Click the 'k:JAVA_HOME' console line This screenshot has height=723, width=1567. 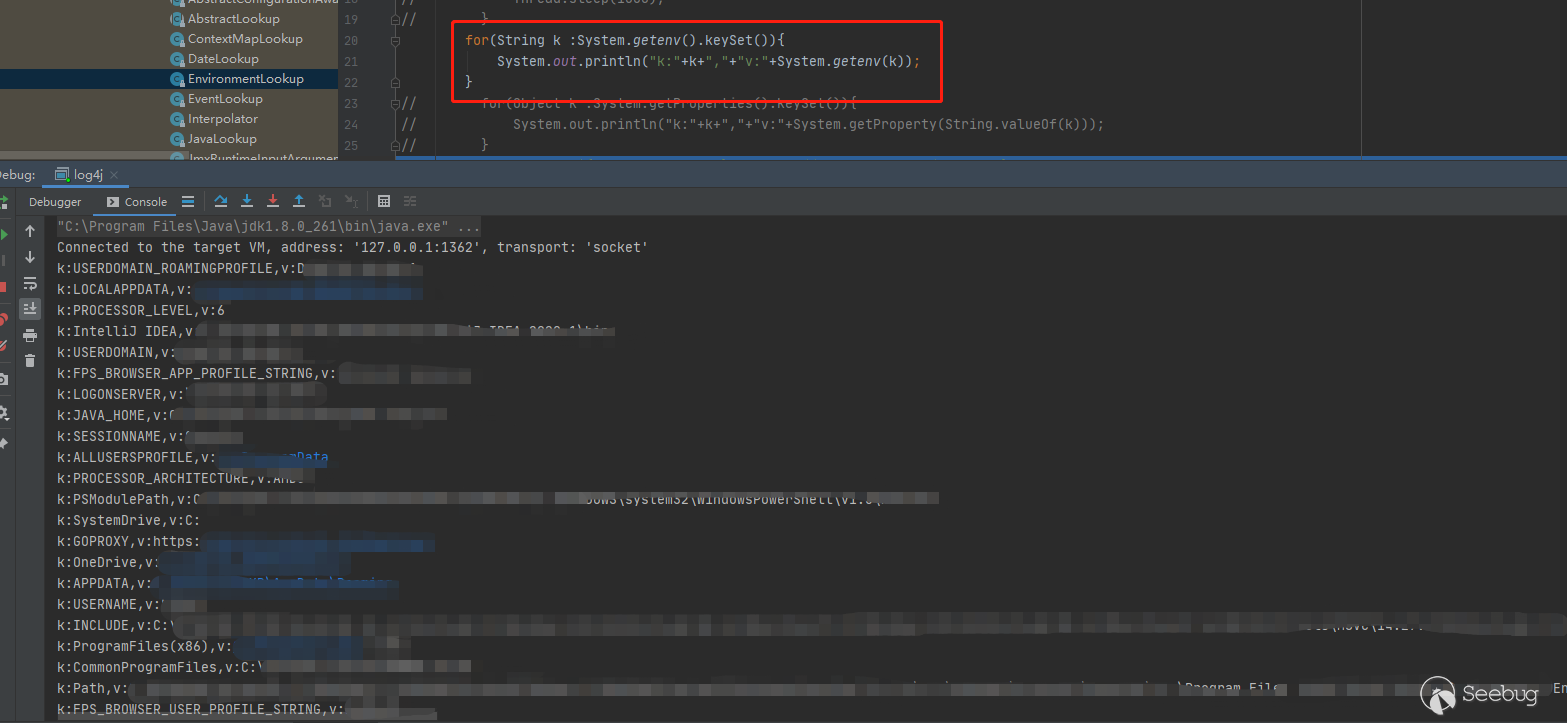pos(252,415)
